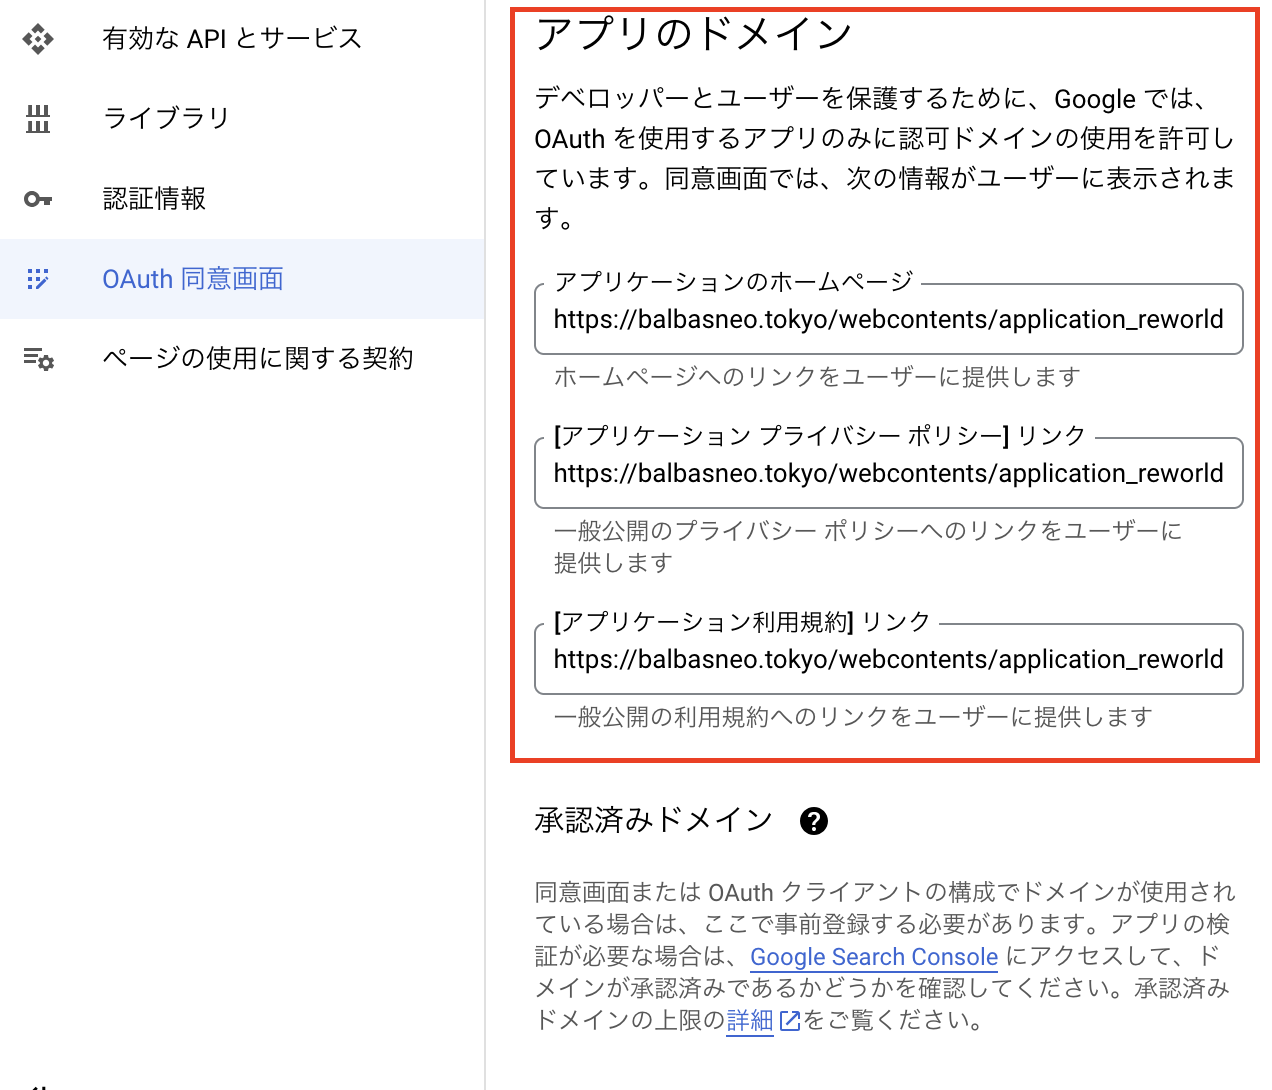Click the external-link icon beside 詳細
Image resolution: width=1272 pixels, height=1090 pixels.
click(790, 1020)
